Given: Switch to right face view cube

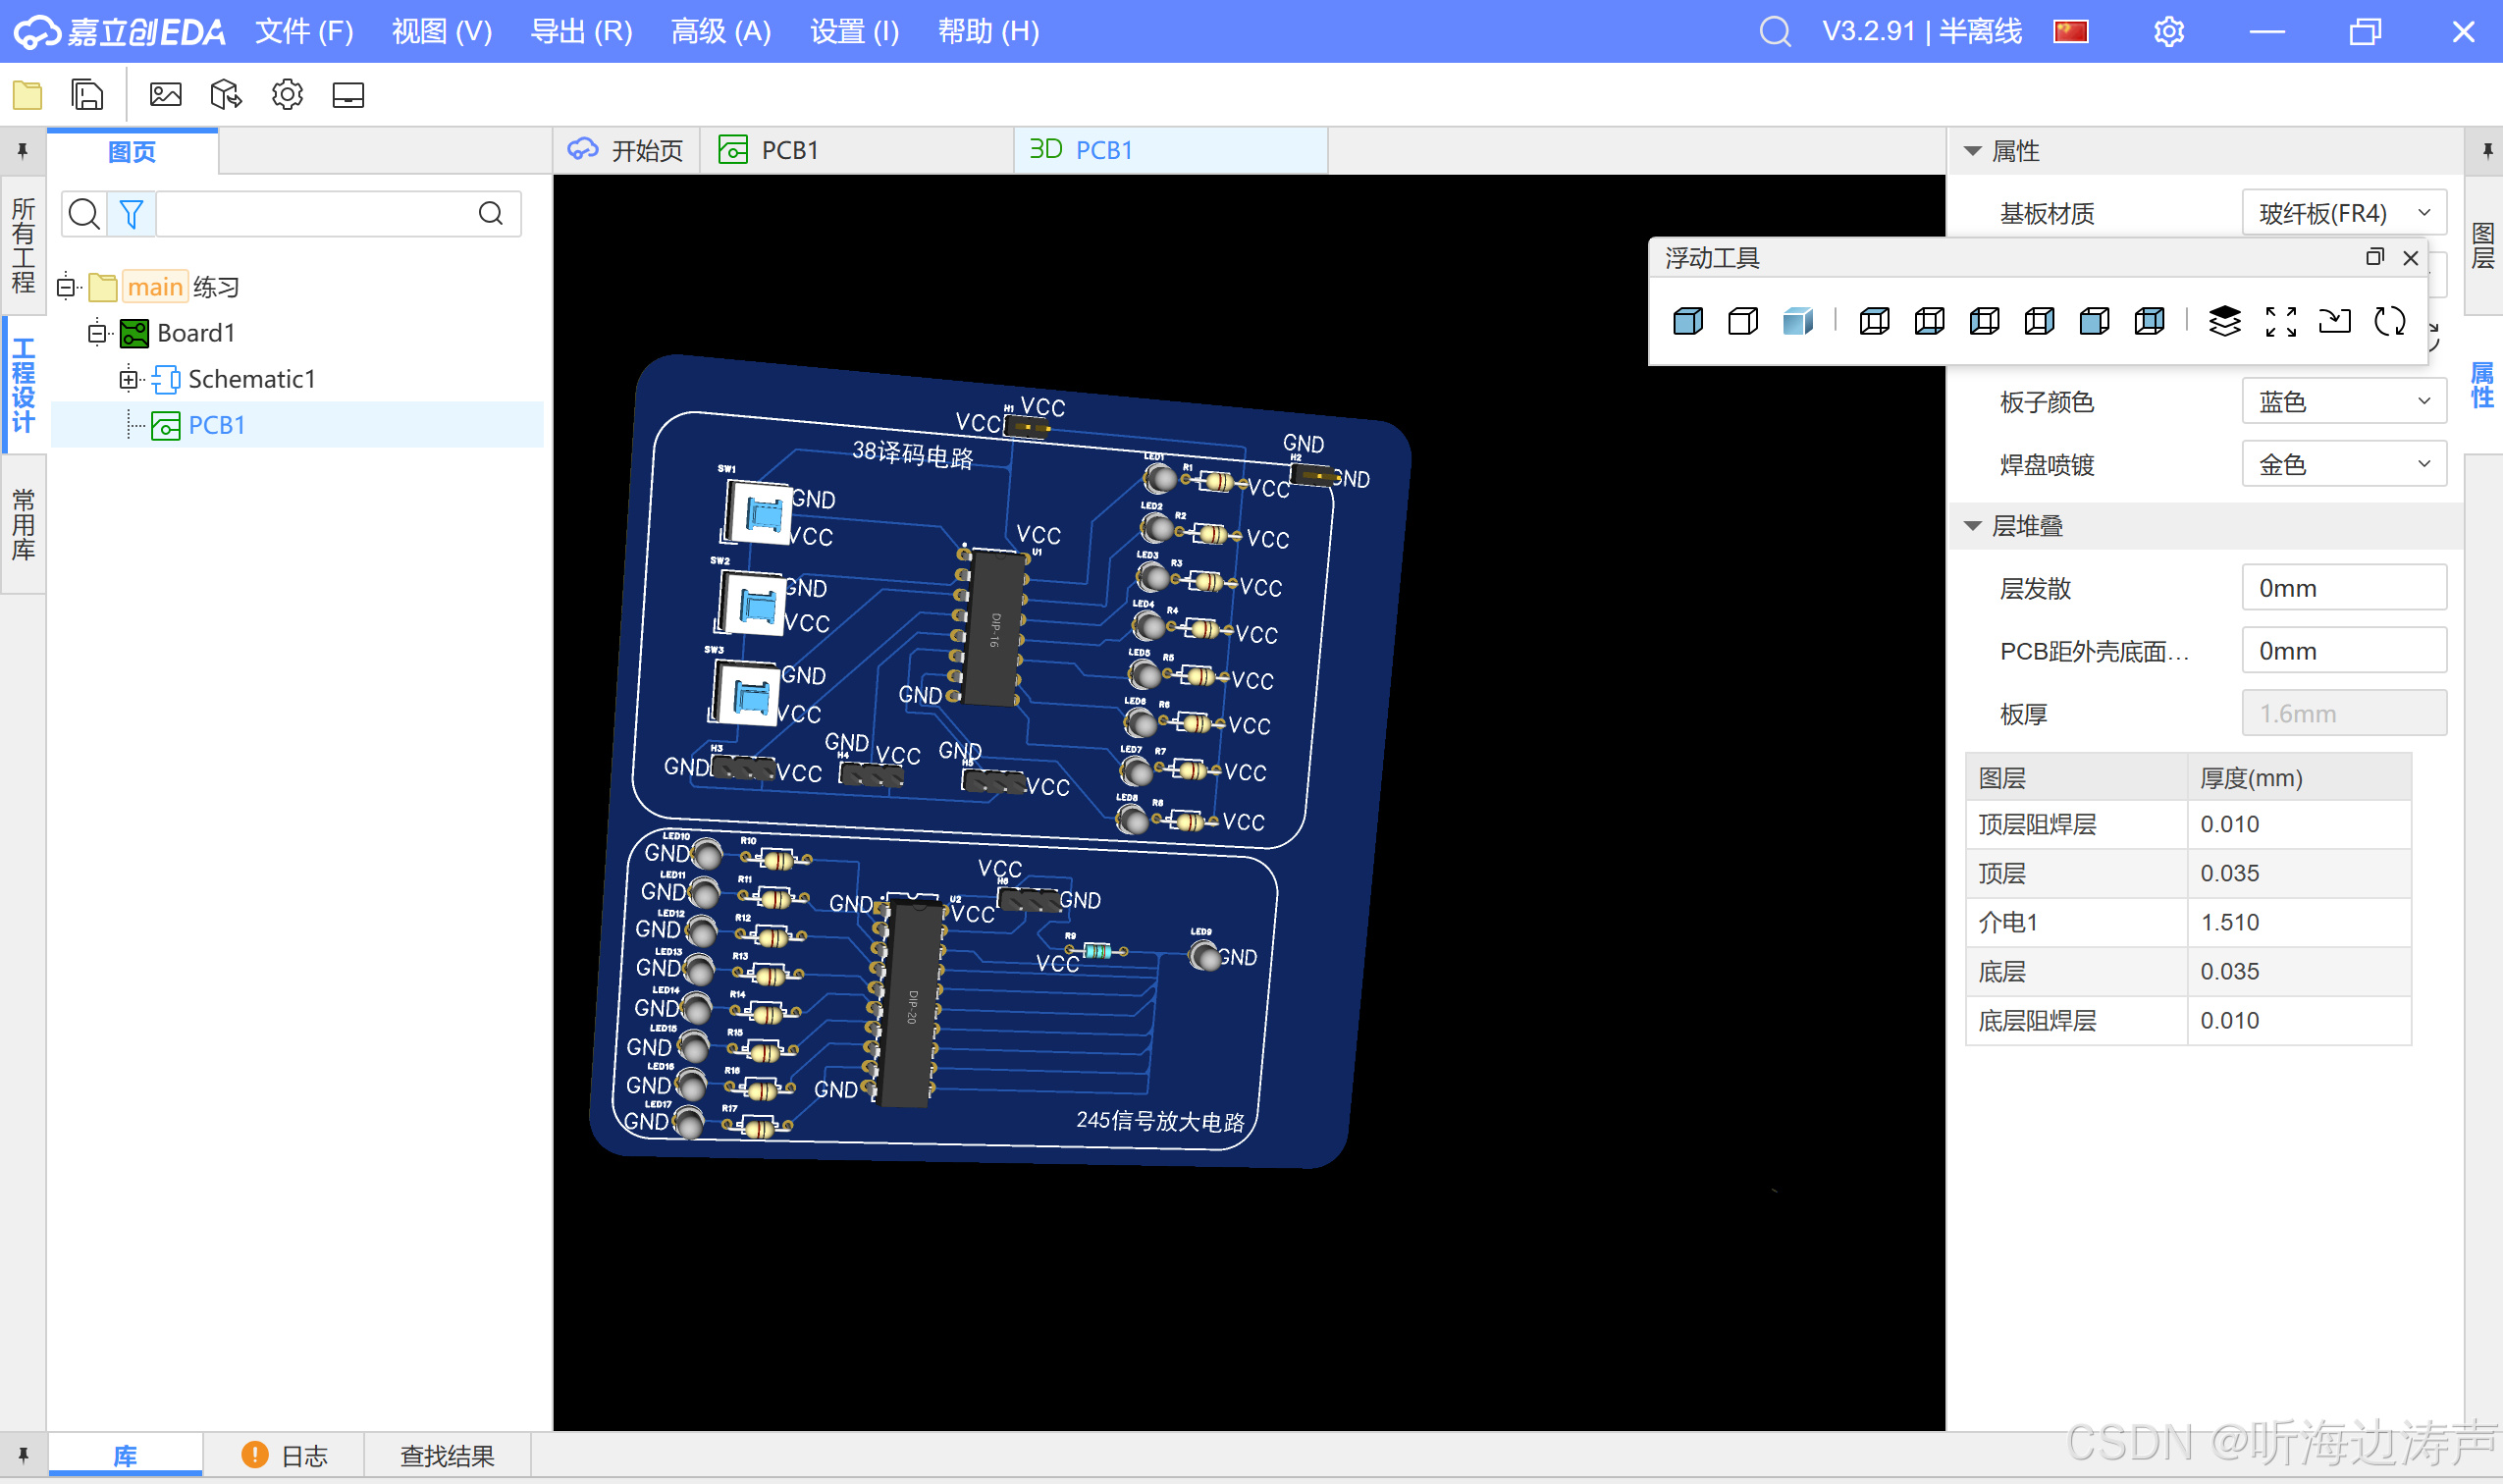Looking at the screenshot, I should point(2040,321).
